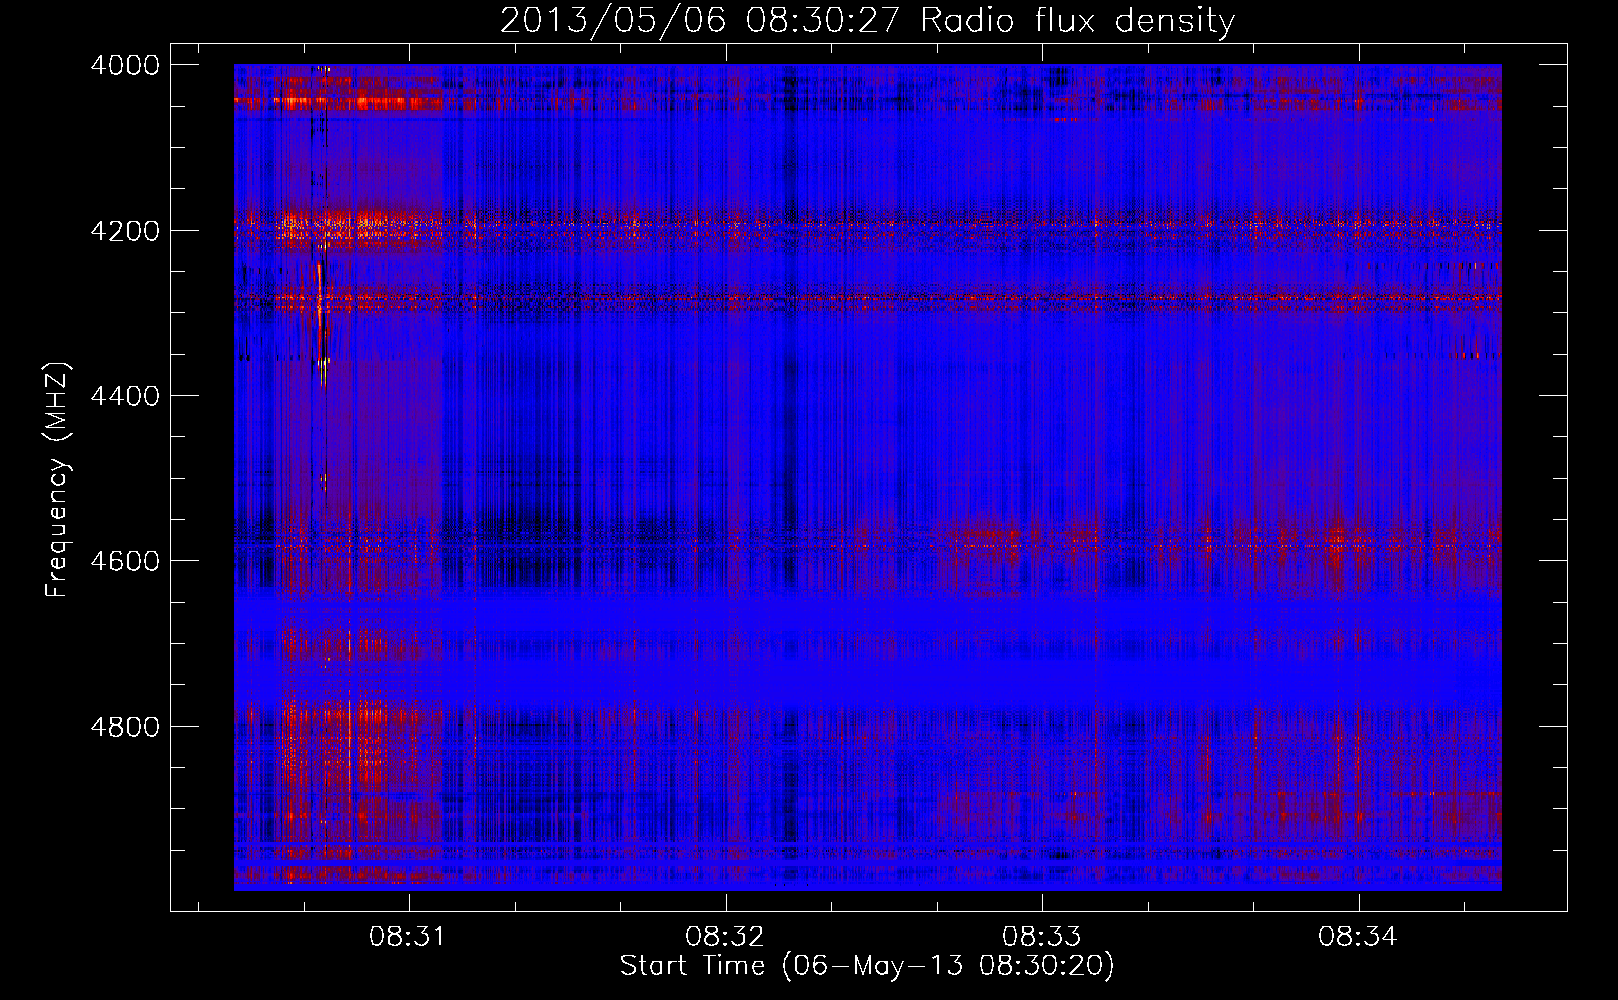Click the plot title 'Radio flux density'
This screenshot has width=1618, height=1000.
coord(1078,21)
